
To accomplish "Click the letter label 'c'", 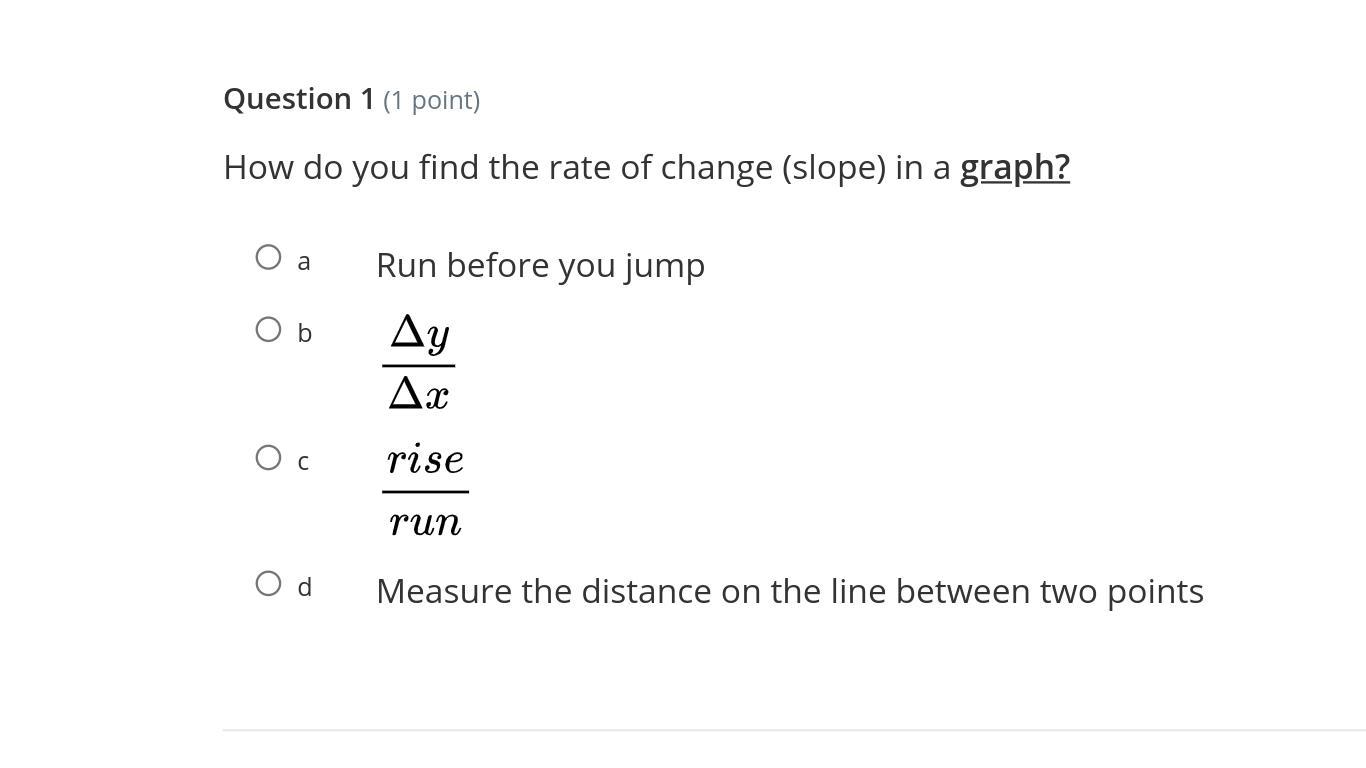I will coord(303,462).
